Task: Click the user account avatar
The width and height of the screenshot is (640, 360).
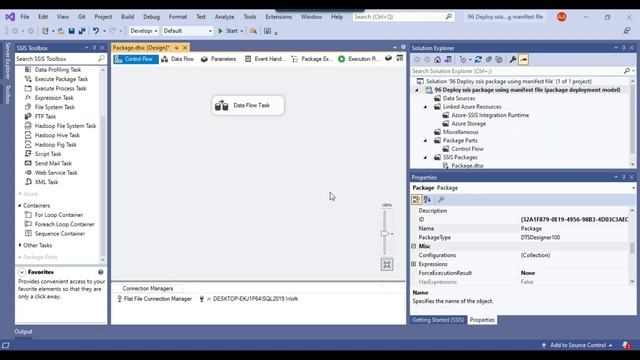Action: (562, 17)
